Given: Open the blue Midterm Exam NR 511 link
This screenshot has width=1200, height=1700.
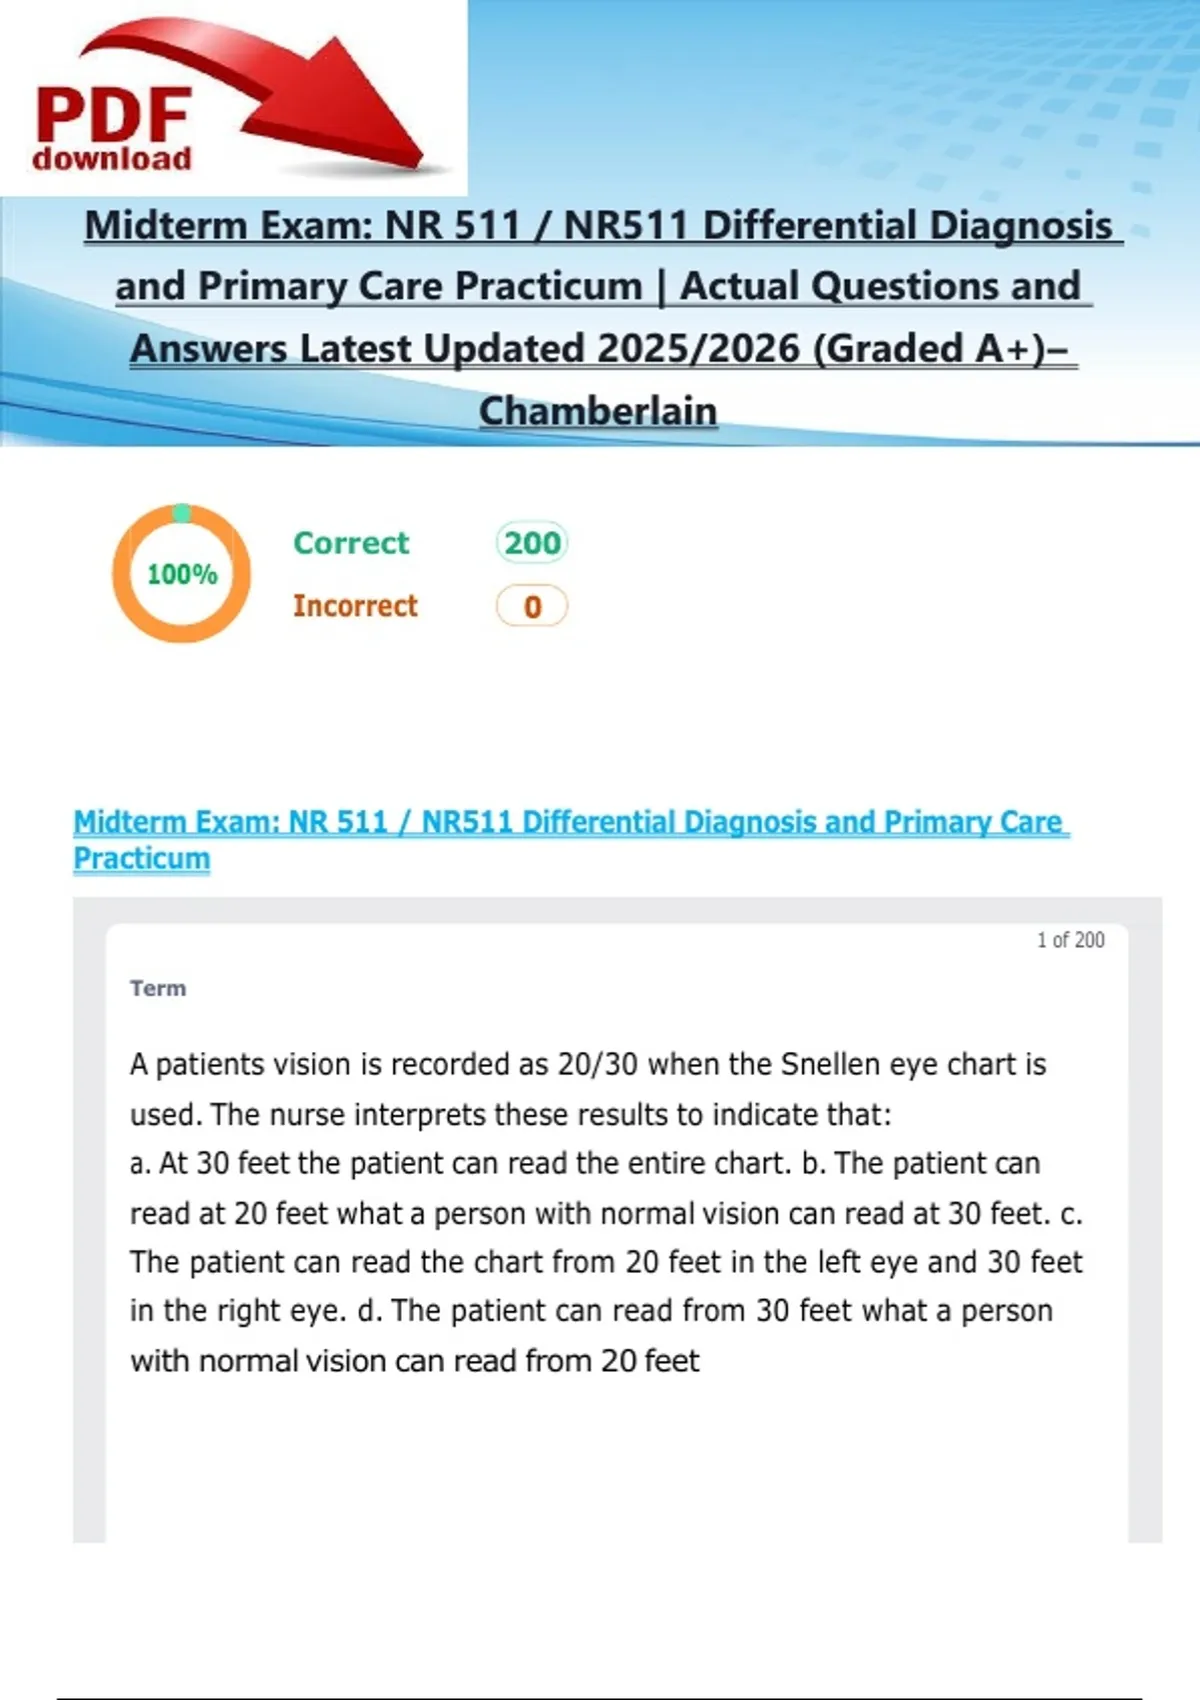Looking at the screenshot, I should [570, 822].
